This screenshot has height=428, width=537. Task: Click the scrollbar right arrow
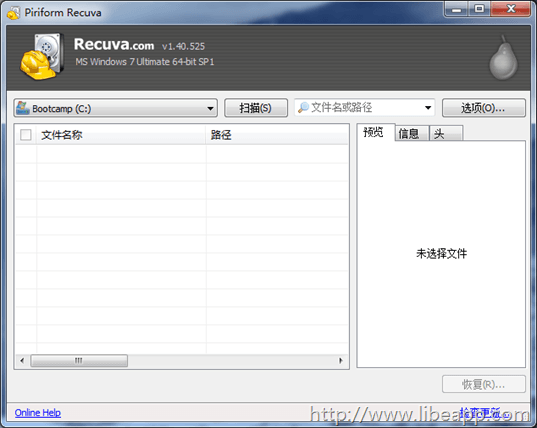pyautogui.click(x=341, y=361)
